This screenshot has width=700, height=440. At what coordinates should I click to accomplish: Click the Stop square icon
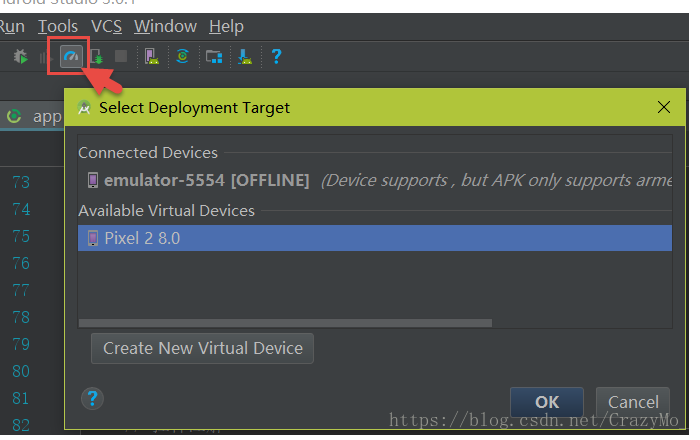coord(121,57)
